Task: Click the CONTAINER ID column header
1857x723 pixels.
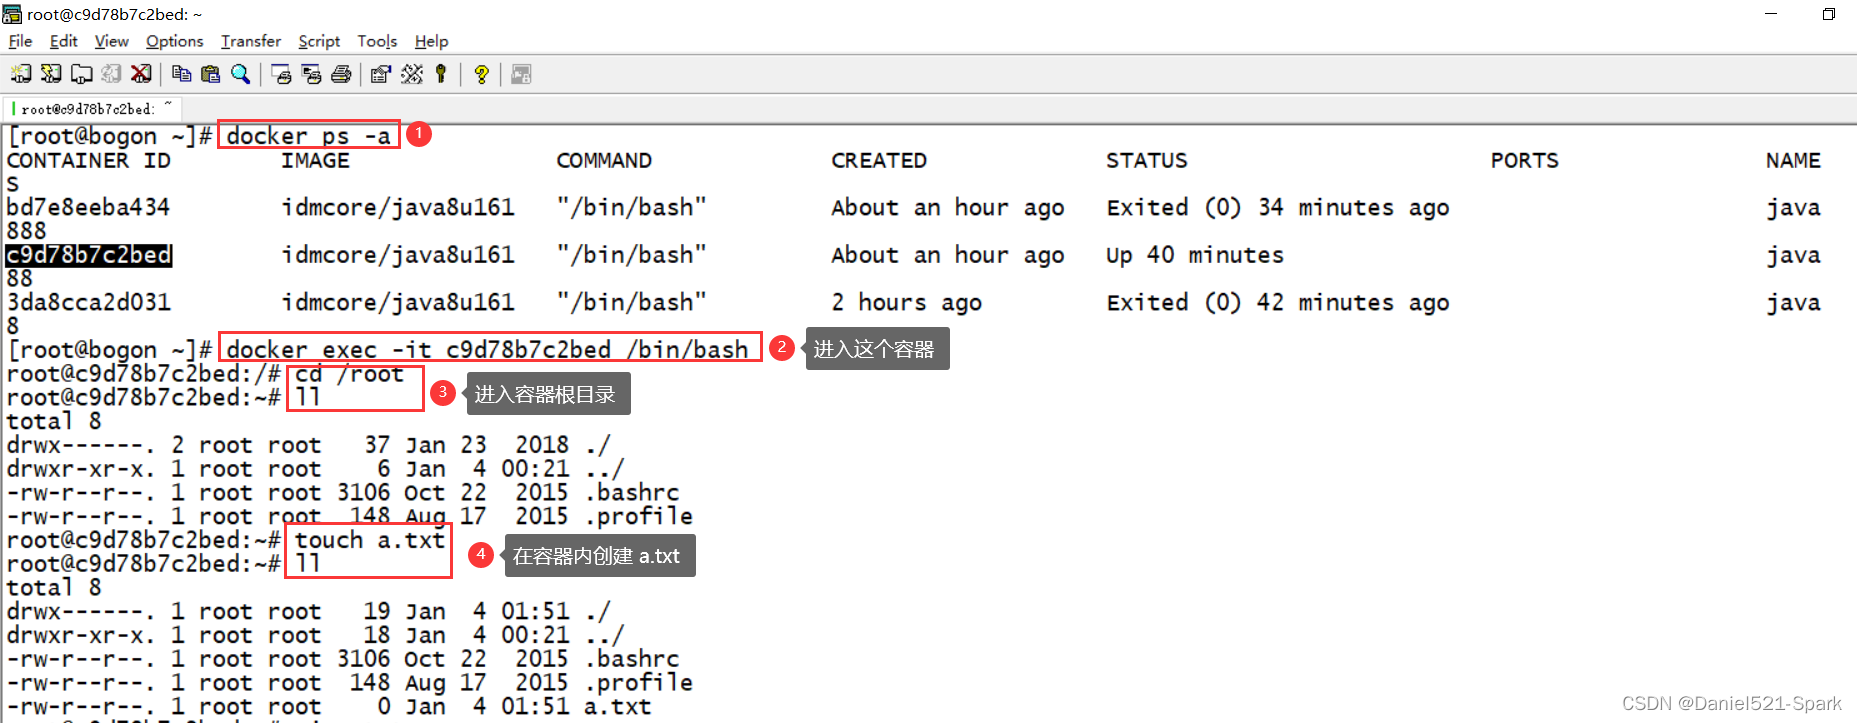Action: pyautogui.click(x=88, y=160)
